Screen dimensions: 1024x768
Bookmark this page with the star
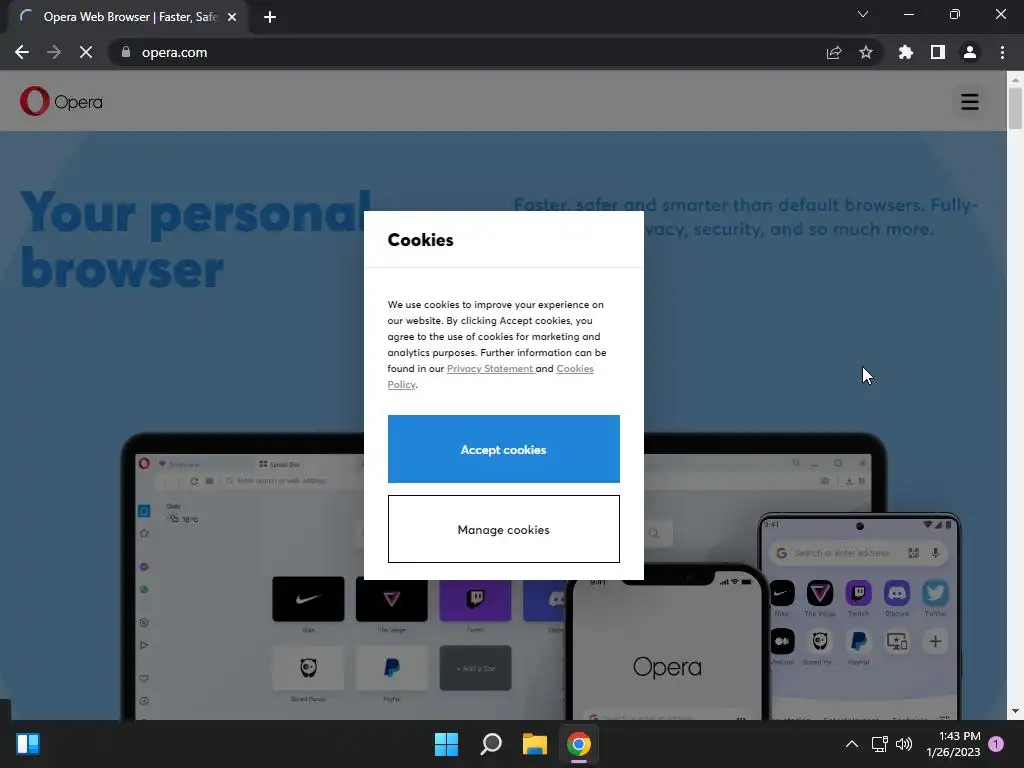pyautogui.click(x=866, y=52)
